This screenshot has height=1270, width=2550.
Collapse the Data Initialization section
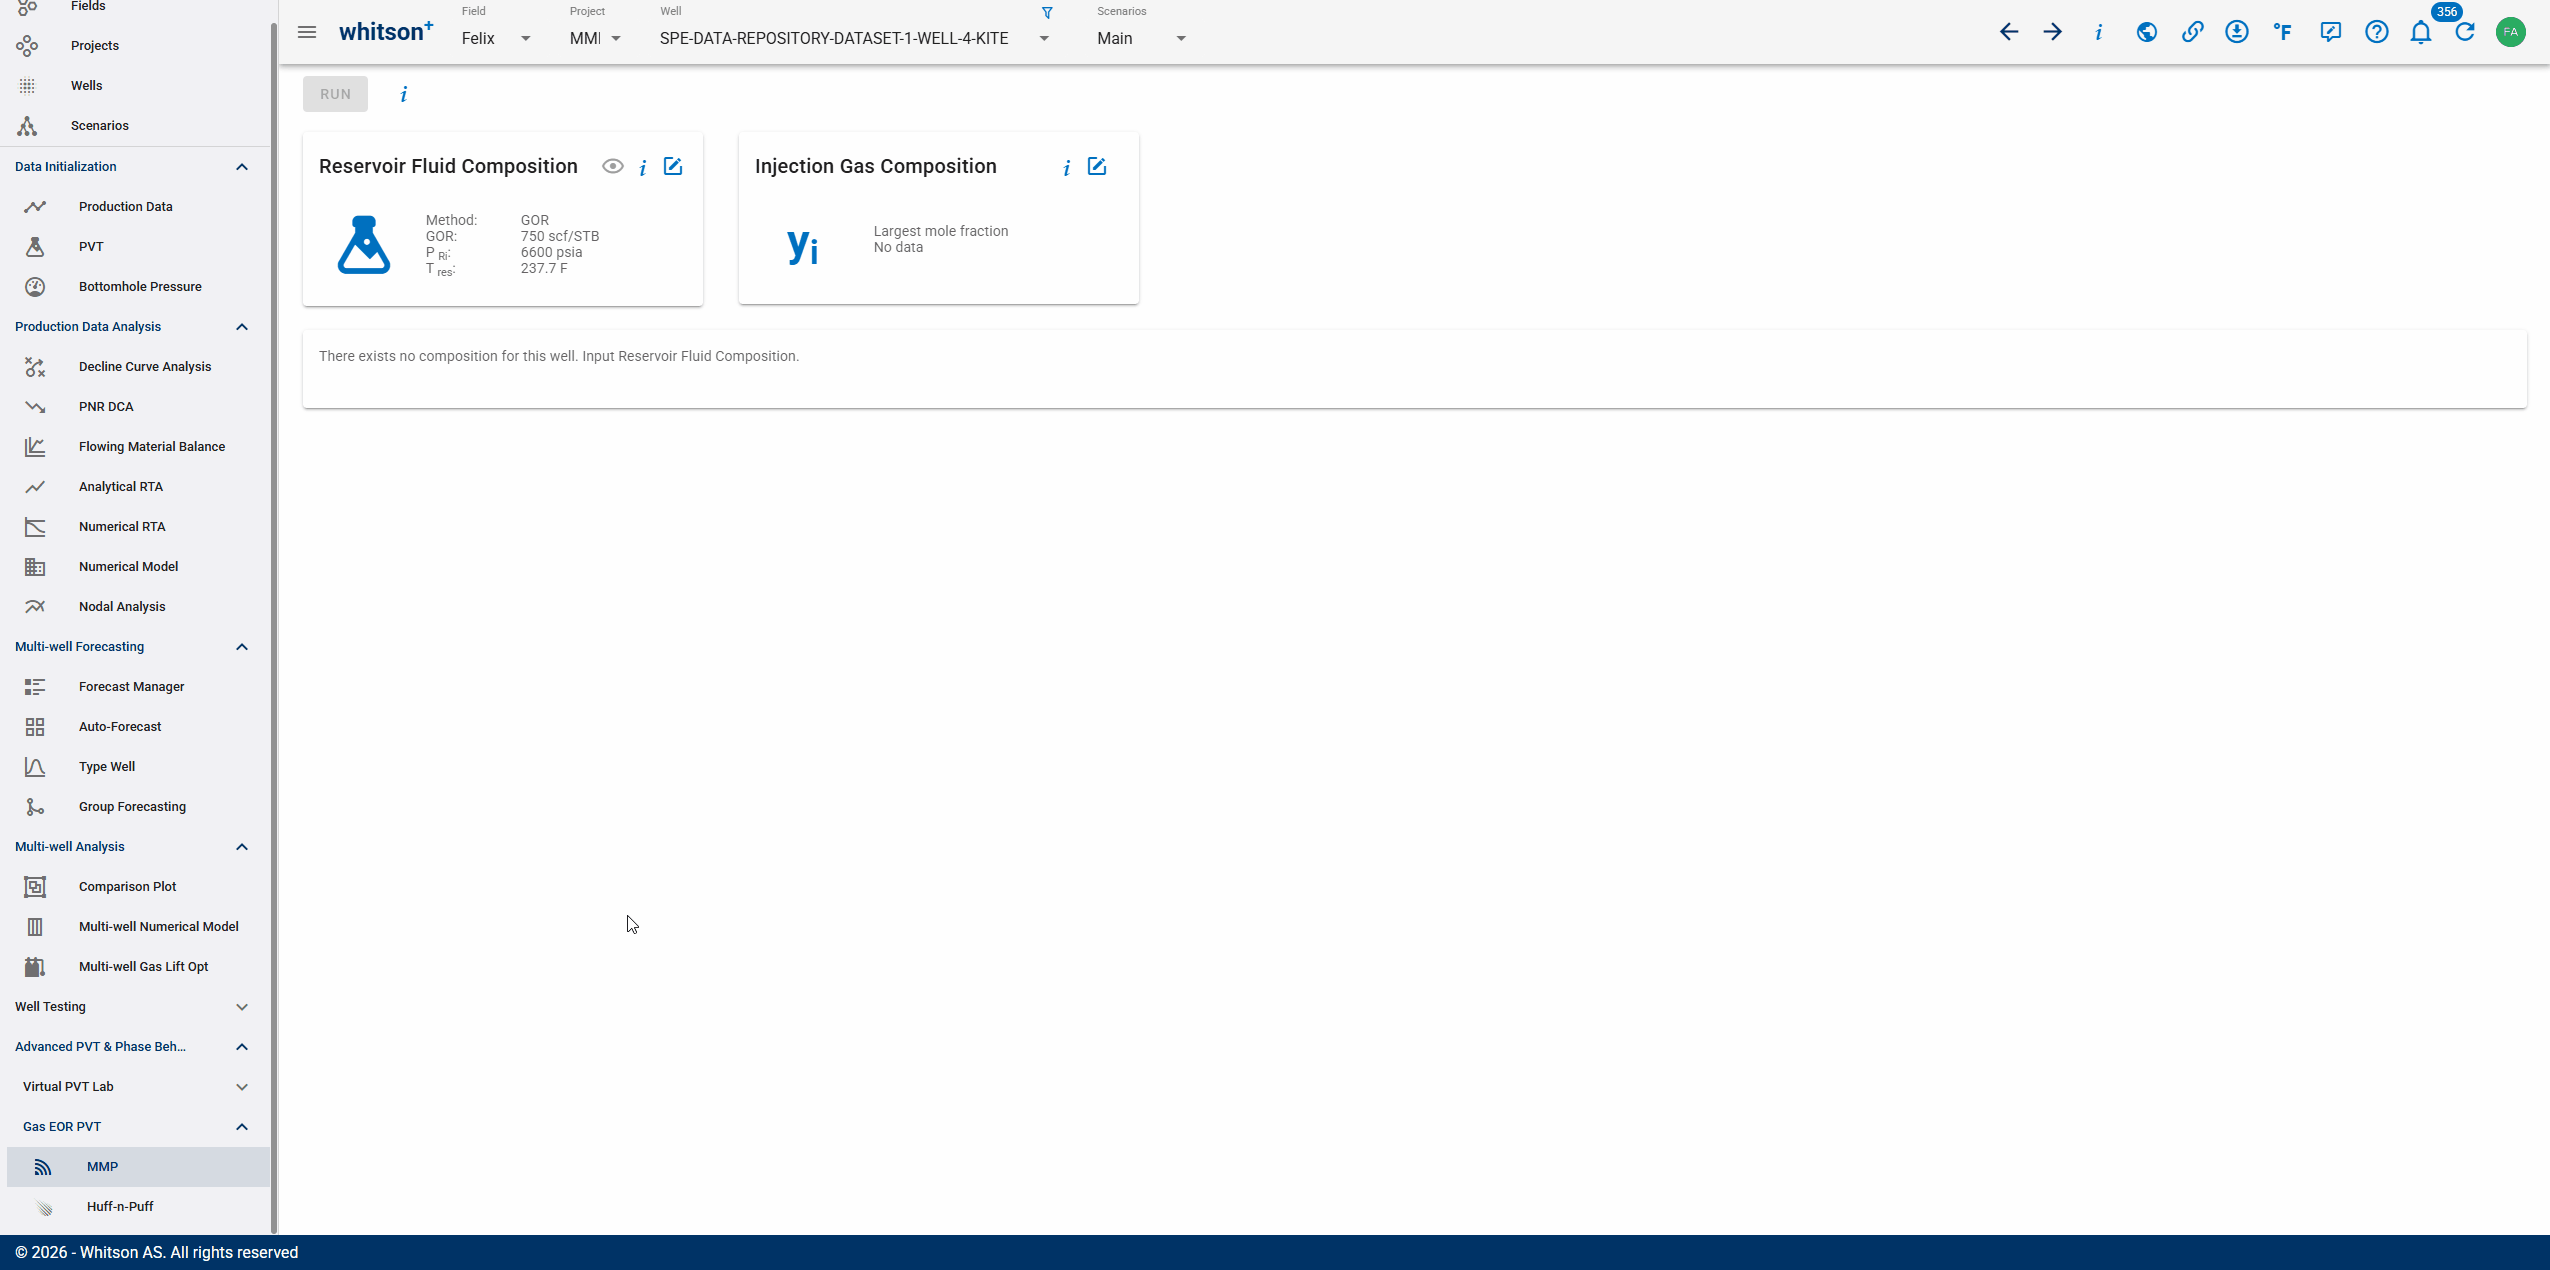(242, 167)
